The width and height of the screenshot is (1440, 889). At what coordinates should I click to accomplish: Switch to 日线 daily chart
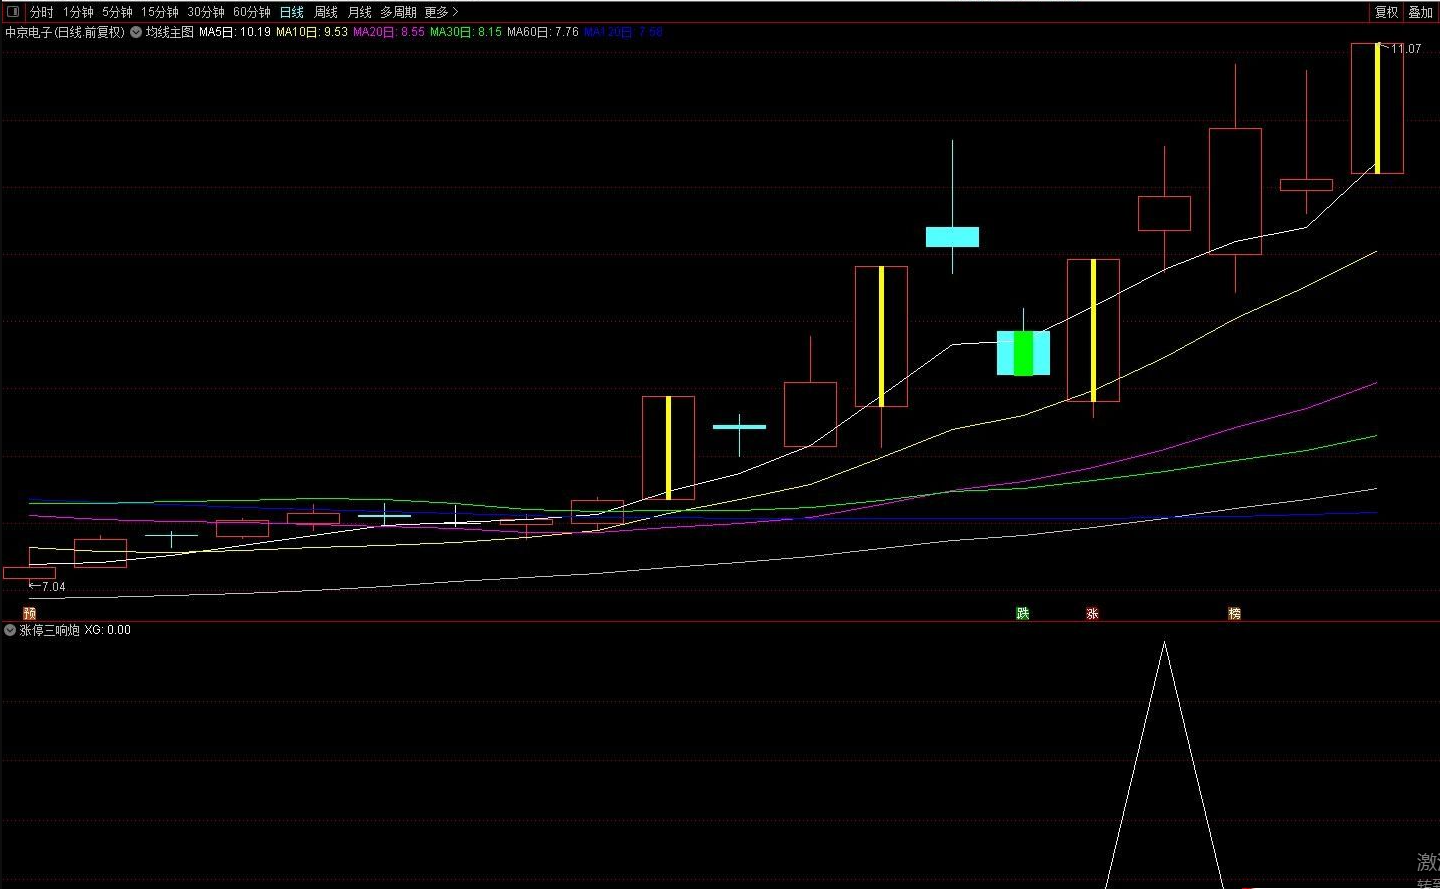tap(291, 12)
